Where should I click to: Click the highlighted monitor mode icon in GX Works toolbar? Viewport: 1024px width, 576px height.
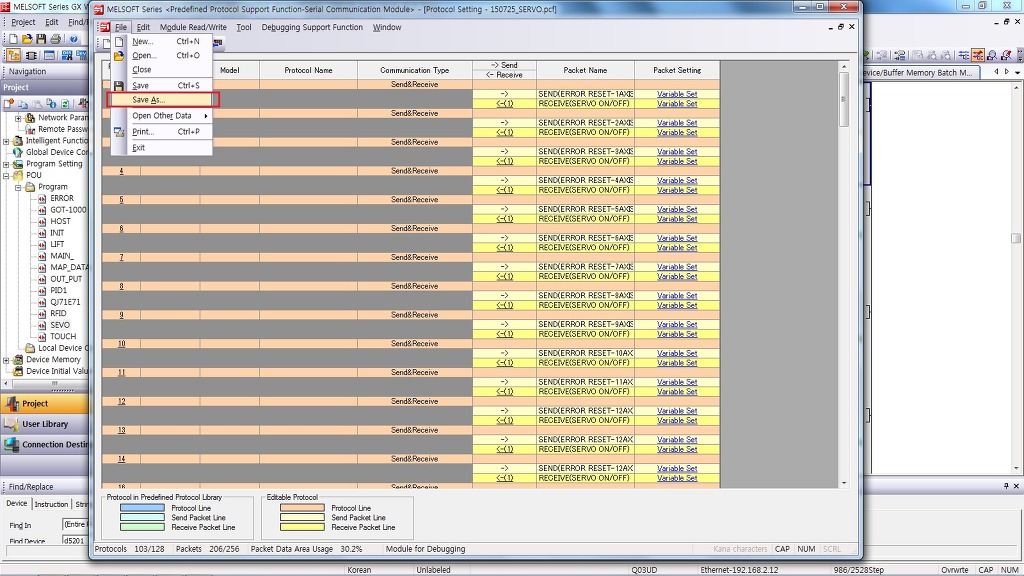[978, 56]
